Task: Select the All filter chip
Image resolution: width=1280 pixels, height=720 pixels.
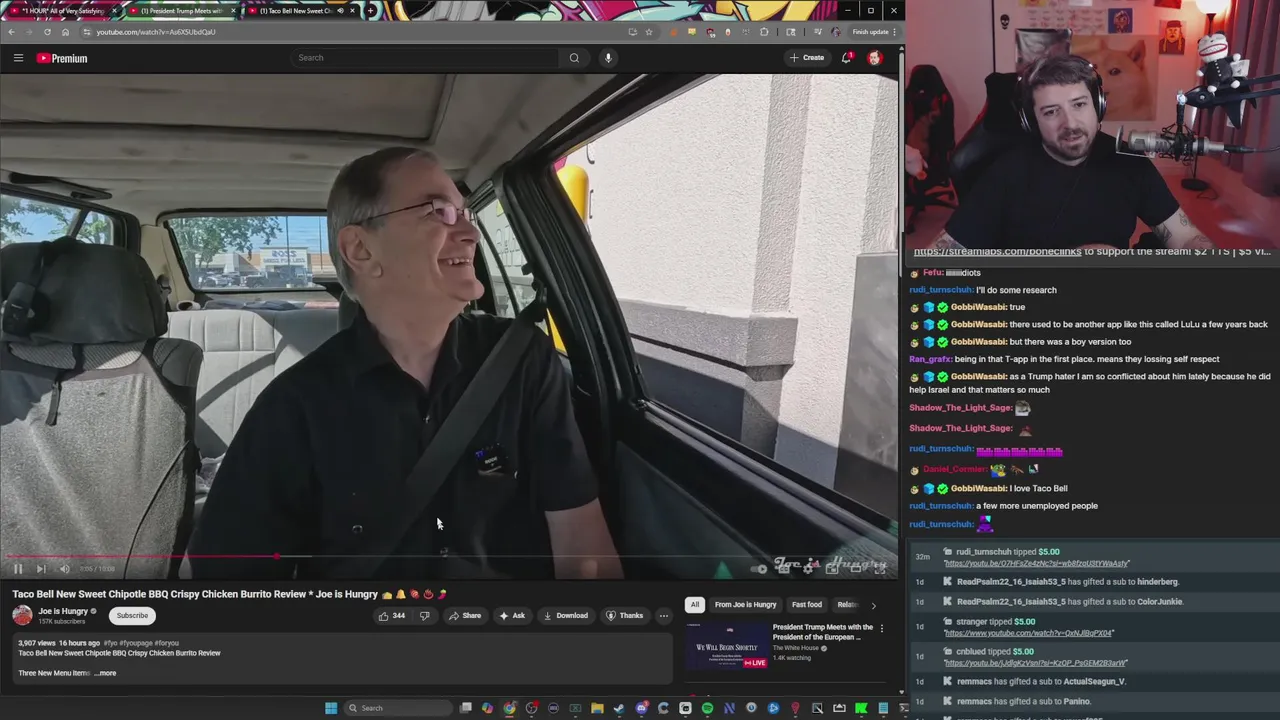Action: (x=695, y=604)
